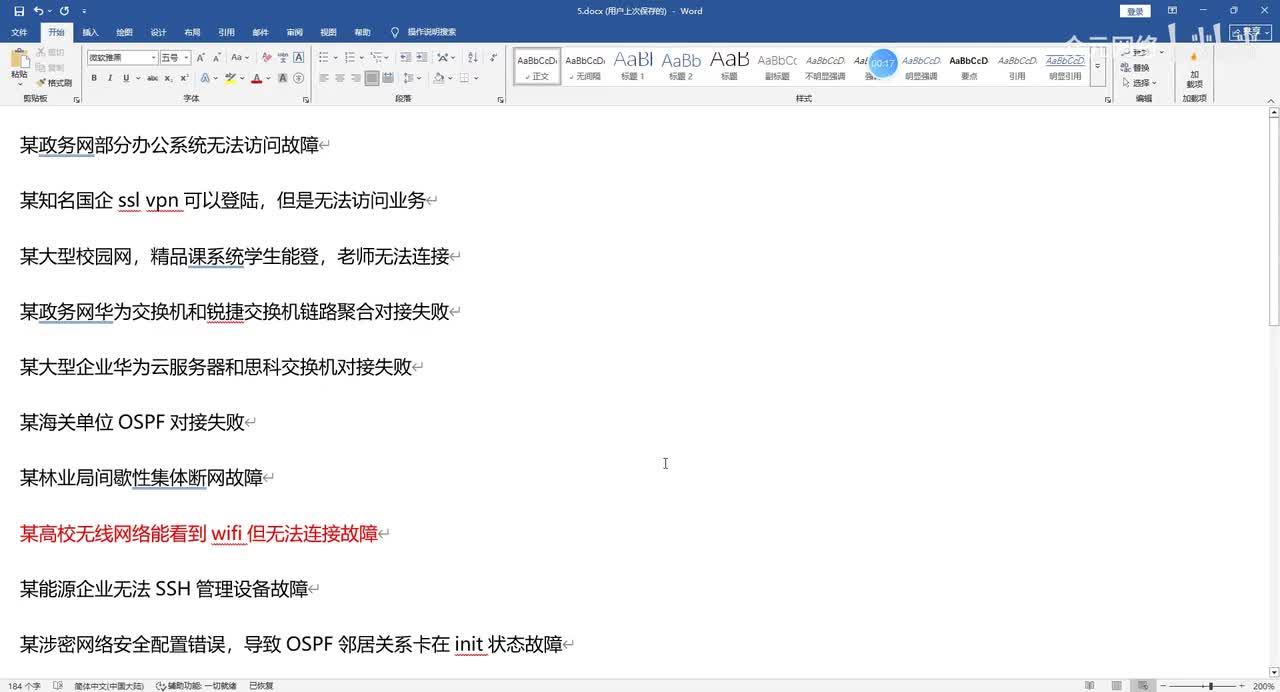Click the accessibility status (辅助功能) in status bar
This screenshot has height=692, width=1280.
196,686
